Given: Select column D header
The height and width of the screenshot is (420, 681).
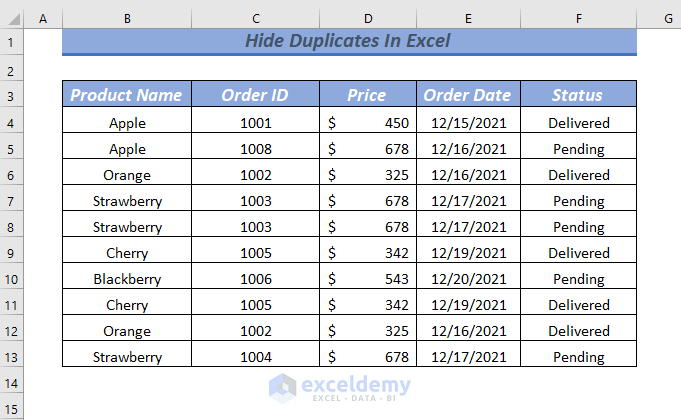Looking at the screenshot, I should coord(368,18).
